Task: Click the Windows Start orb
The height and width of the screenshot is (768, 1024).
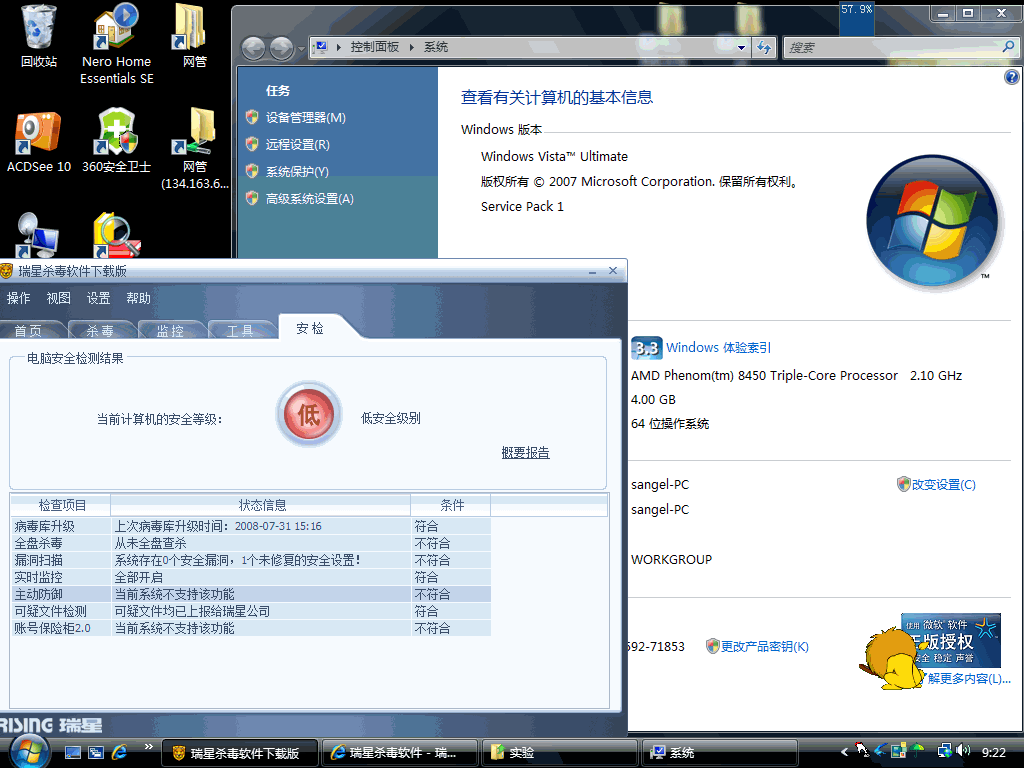Action: (x=27, y=751)
